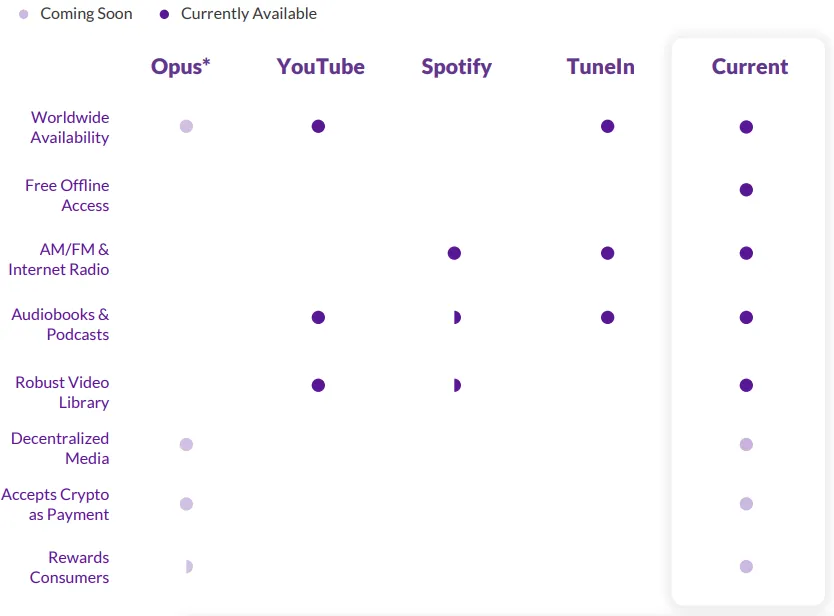Screen dimensions: 834x616
Task: Click the Free Offline Access row label
Action: (67, 195)
